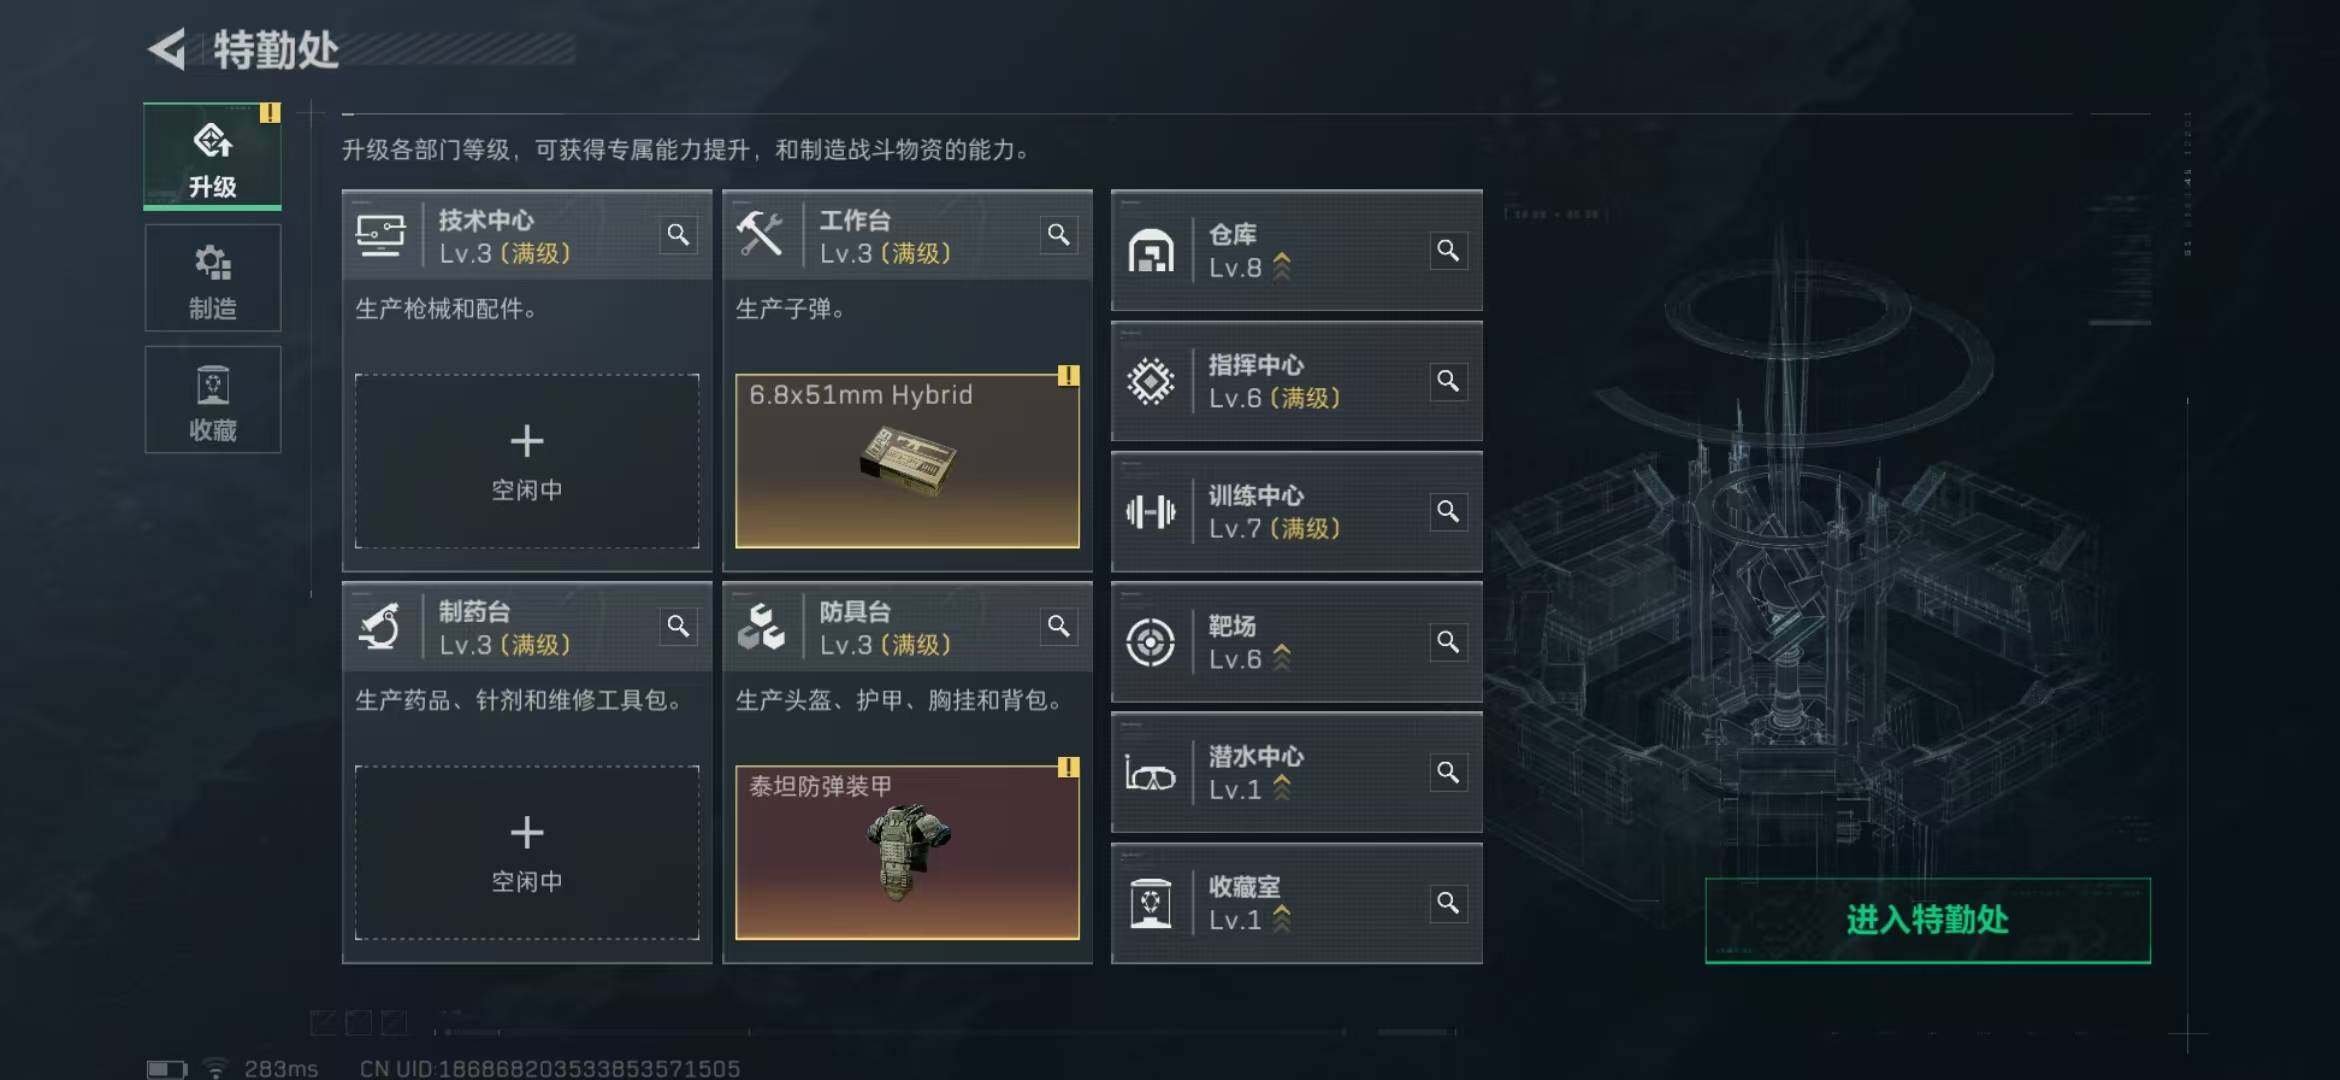Viewport: 2340px width, 1080px height.
Task: Collect the 泰坦防弹装甲 armor item
Action: pyautogui.click(x=907, y=852)
